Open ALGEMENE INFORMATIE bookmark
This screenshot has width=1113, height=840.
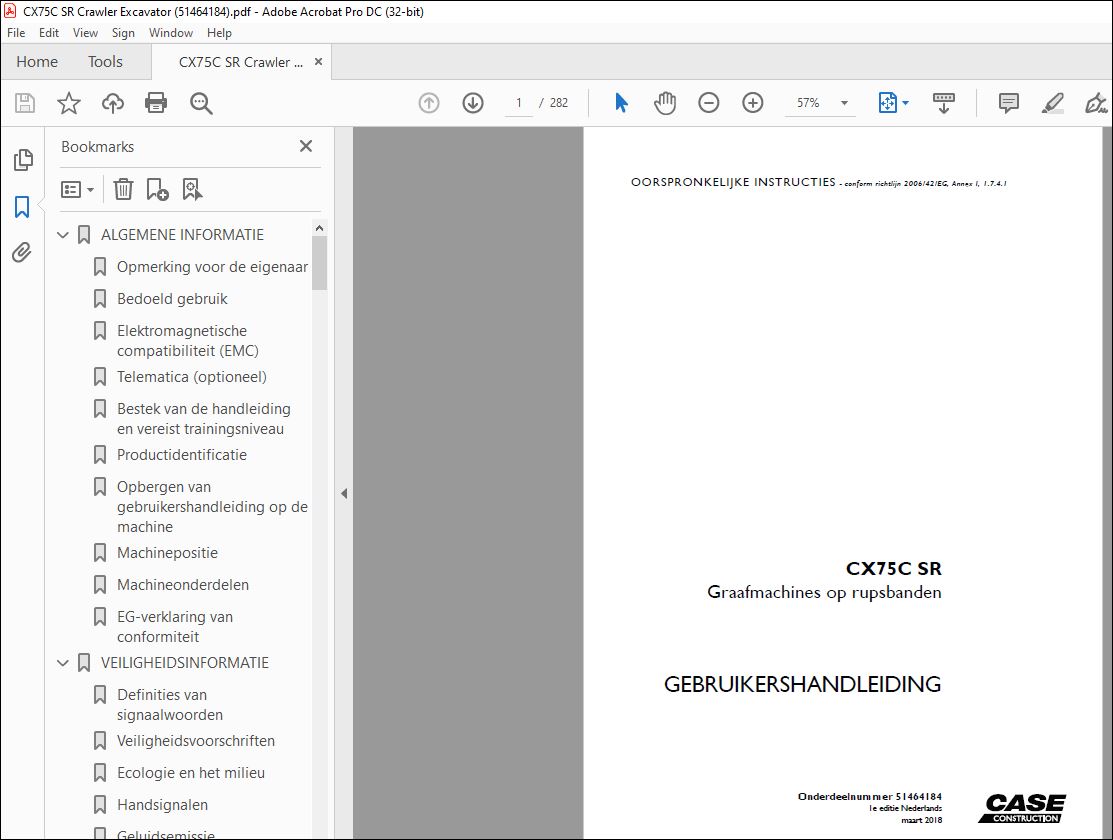click(x=182, y=235)
